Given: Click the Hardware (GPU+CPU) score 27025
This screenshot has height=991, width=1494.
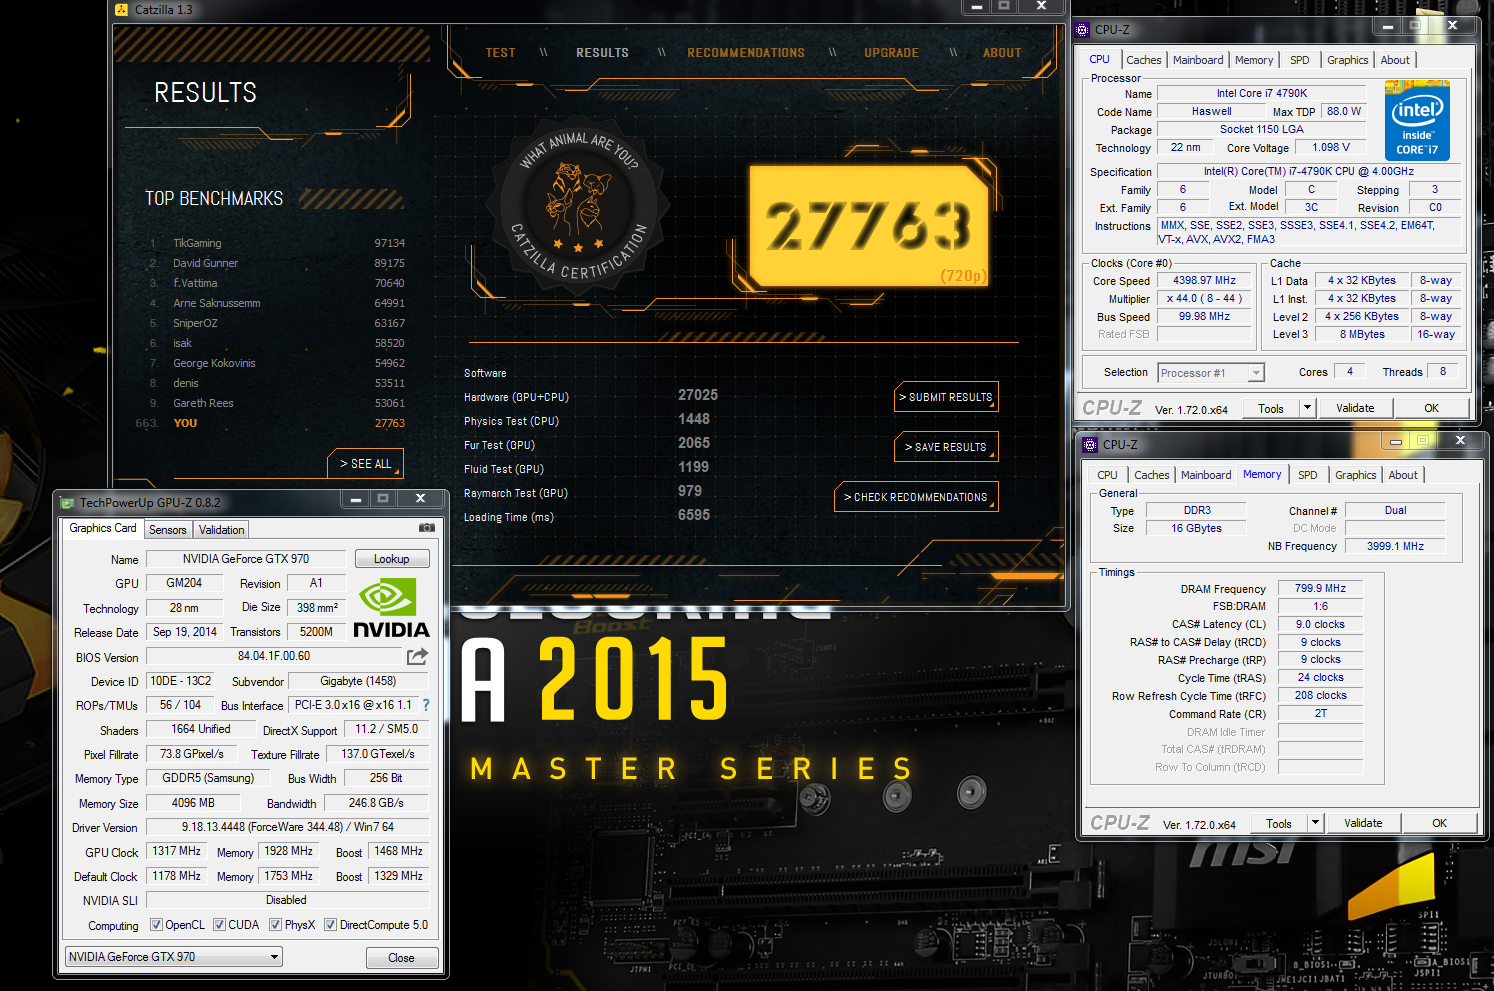Looking at the screenshot, I should click(697, 396).
